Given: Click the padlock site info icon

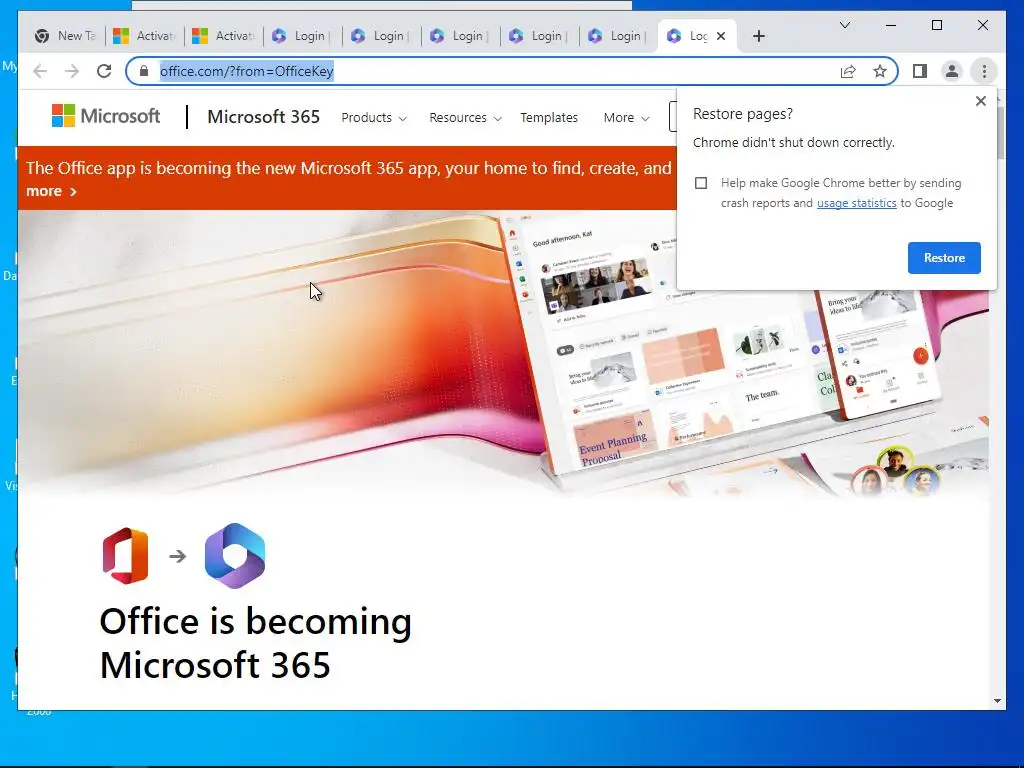Looking at the screenshot, I should click(144, 71).
